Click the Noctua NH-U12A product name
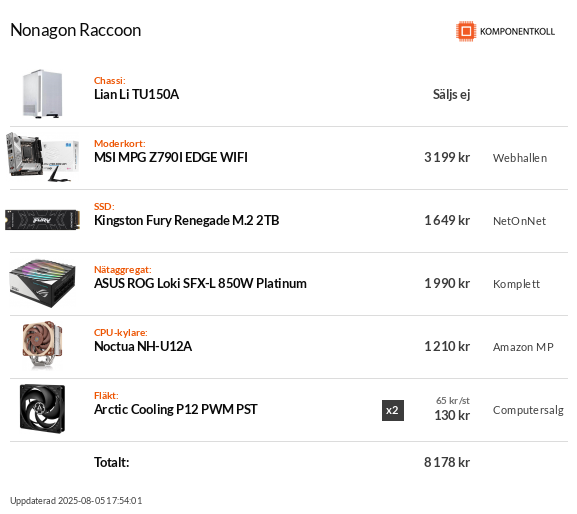The height and width of the screenshot is (514, 577). click(143, 346)
